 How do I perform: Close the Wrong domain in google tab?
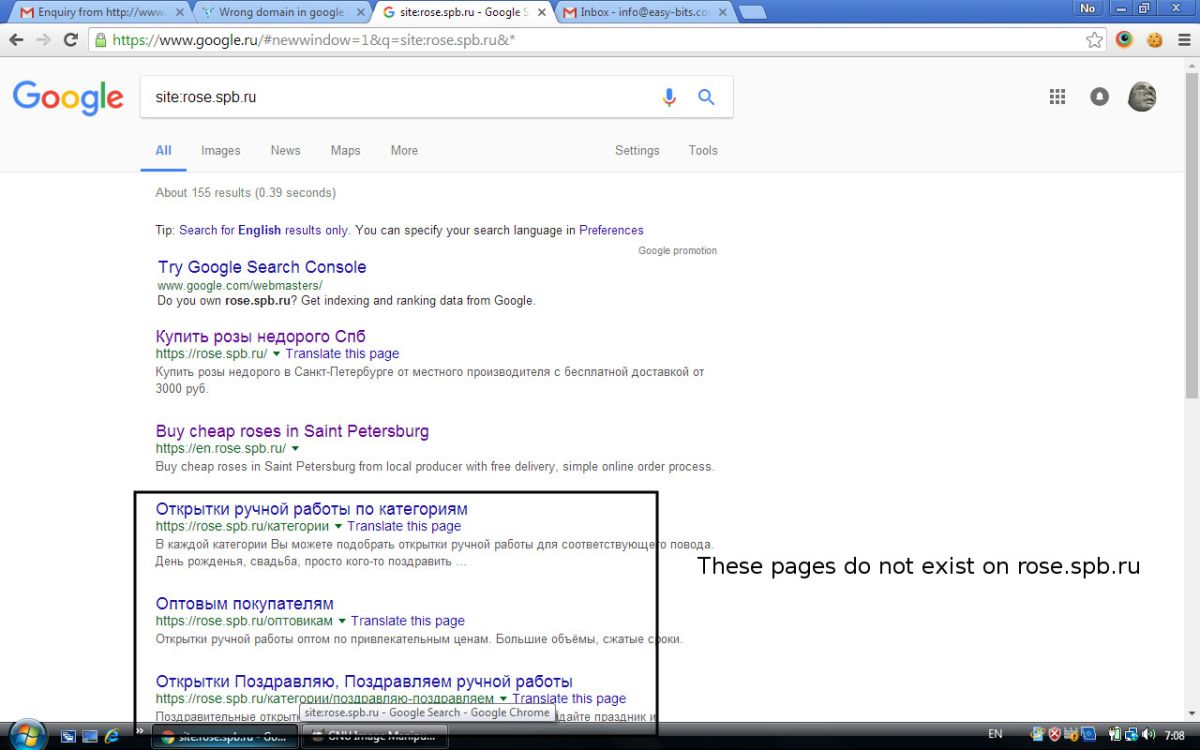(x=359, y=13)
